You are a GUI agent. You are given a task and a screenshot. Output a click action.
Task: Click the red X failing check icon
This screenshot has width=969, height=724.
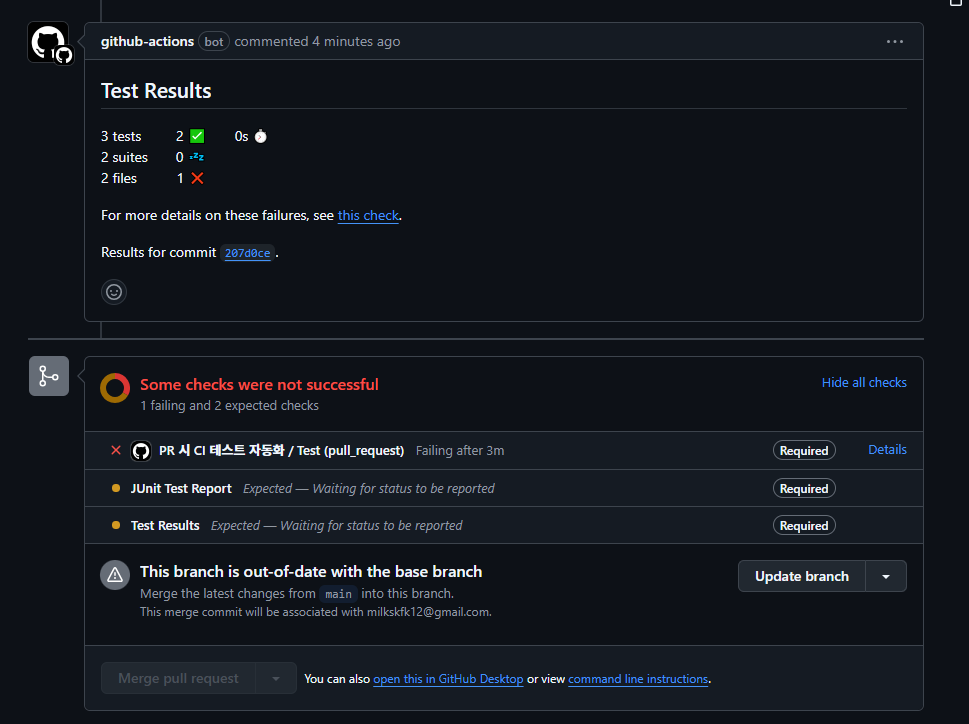click(x=116, y=450)
